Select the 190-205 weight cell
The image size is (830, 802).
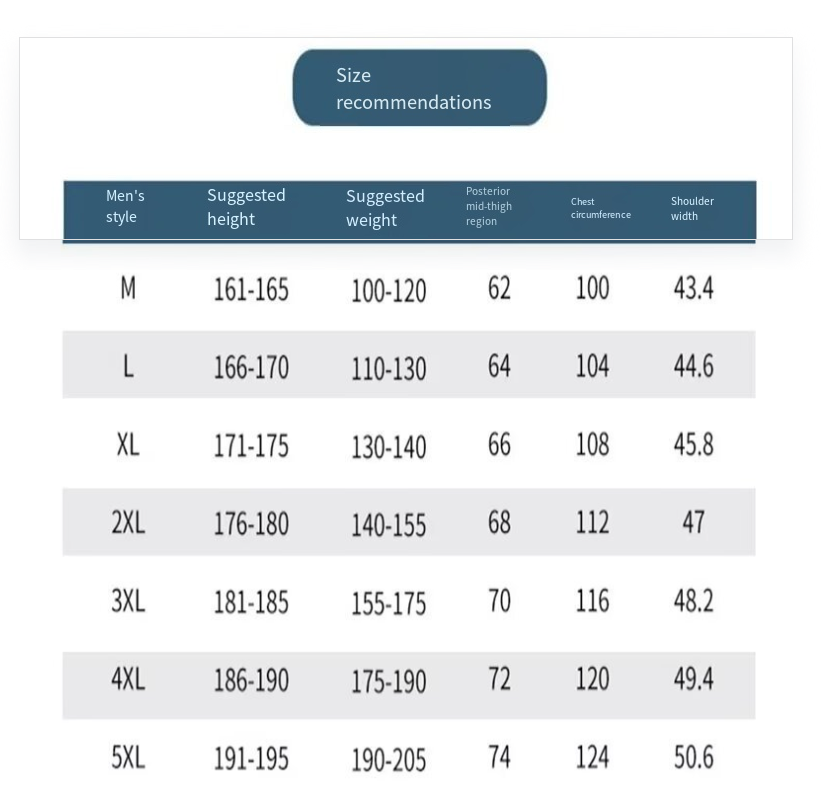tap(388, 760)
